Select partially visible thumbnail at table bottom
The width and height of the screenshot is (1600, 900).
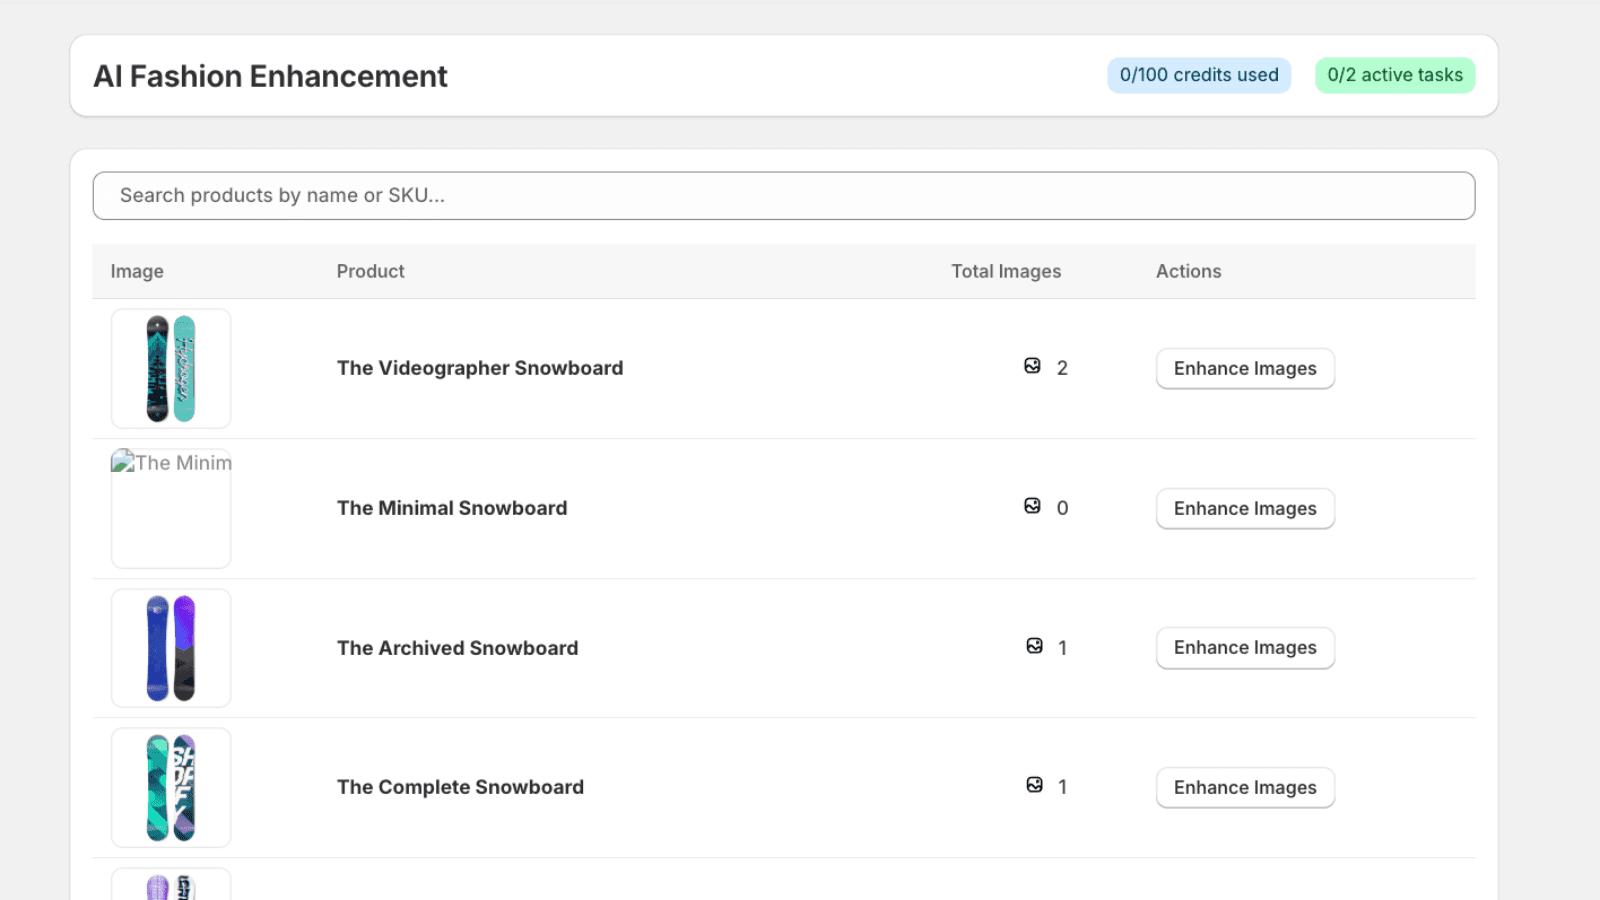[x=171, y=884]
